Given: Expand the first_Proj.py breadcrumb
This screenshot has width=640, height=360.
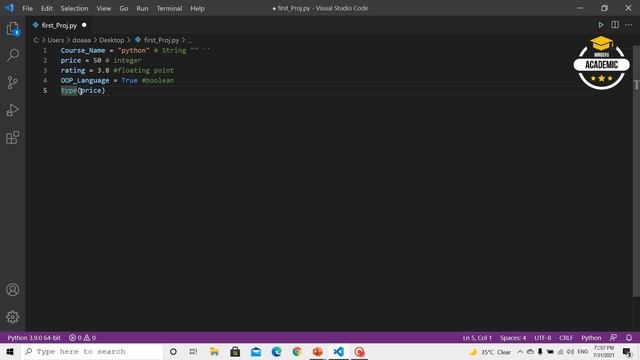Looking at the screenshot, I should click(161, 40).
